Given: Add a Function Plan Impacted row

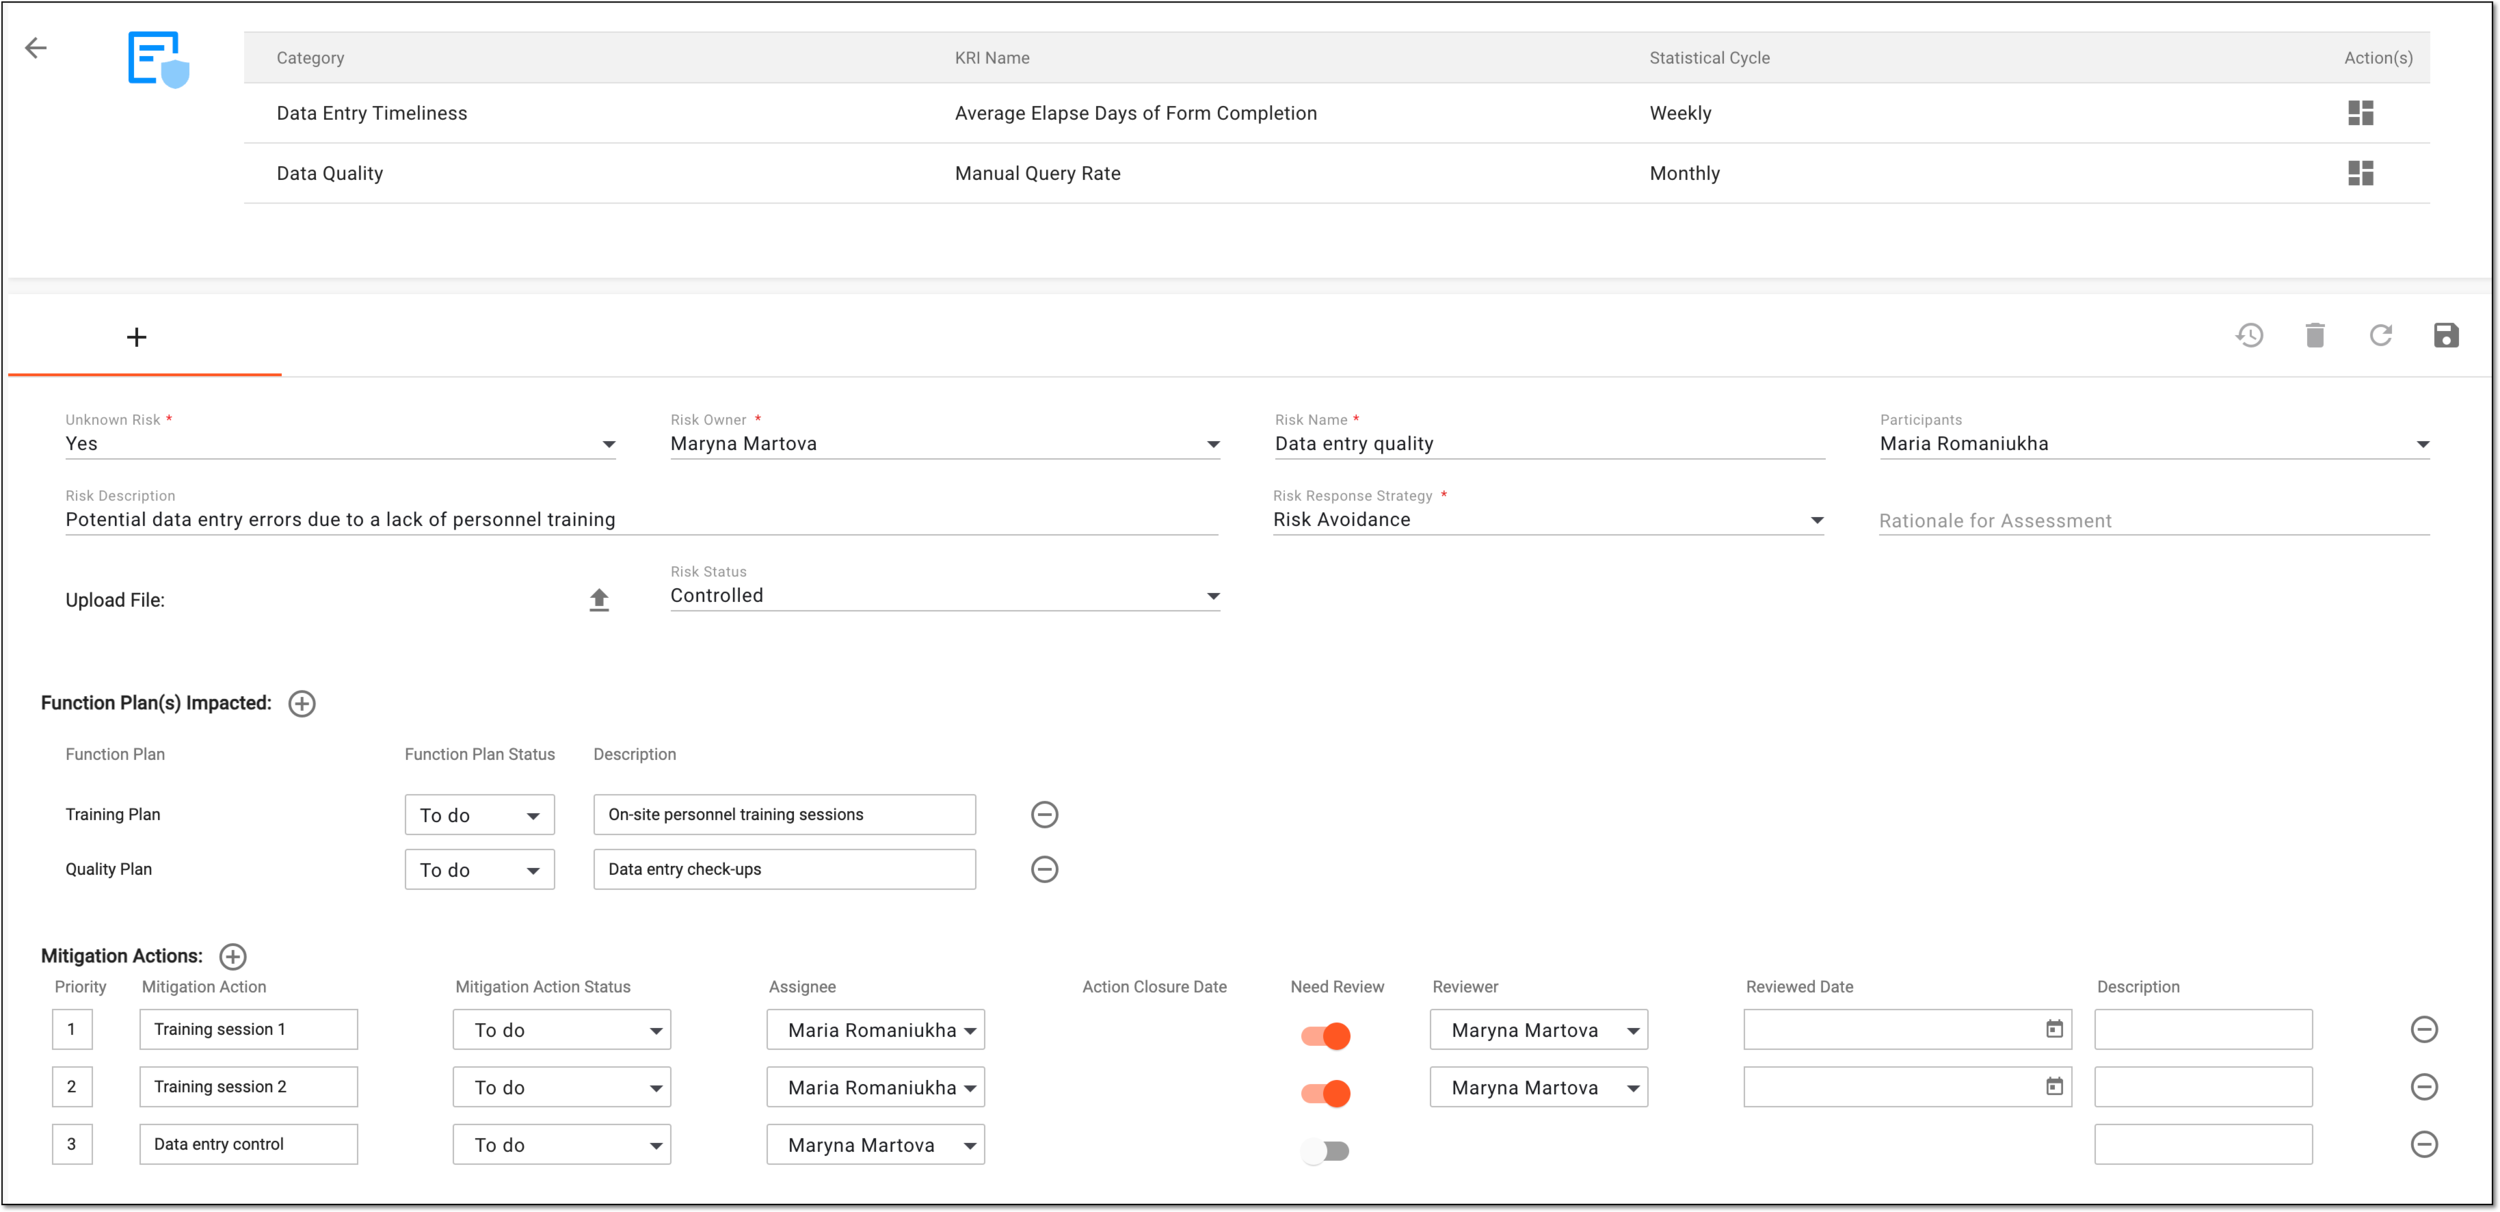Looking at the screenshot, I should click(302, 704).
